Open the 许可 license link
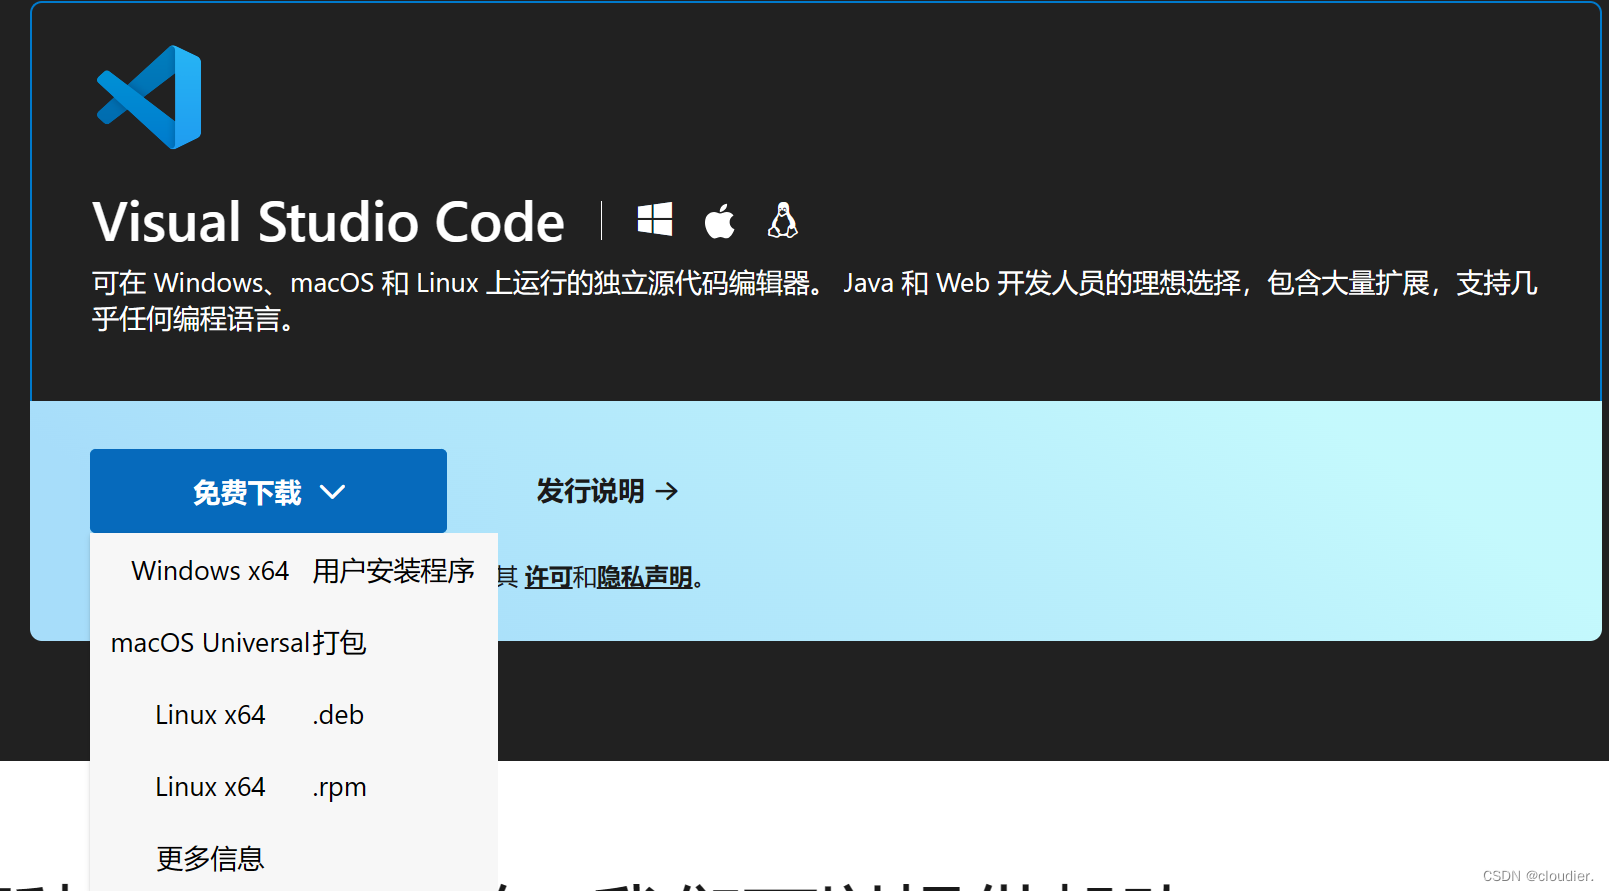 (548, 577)
